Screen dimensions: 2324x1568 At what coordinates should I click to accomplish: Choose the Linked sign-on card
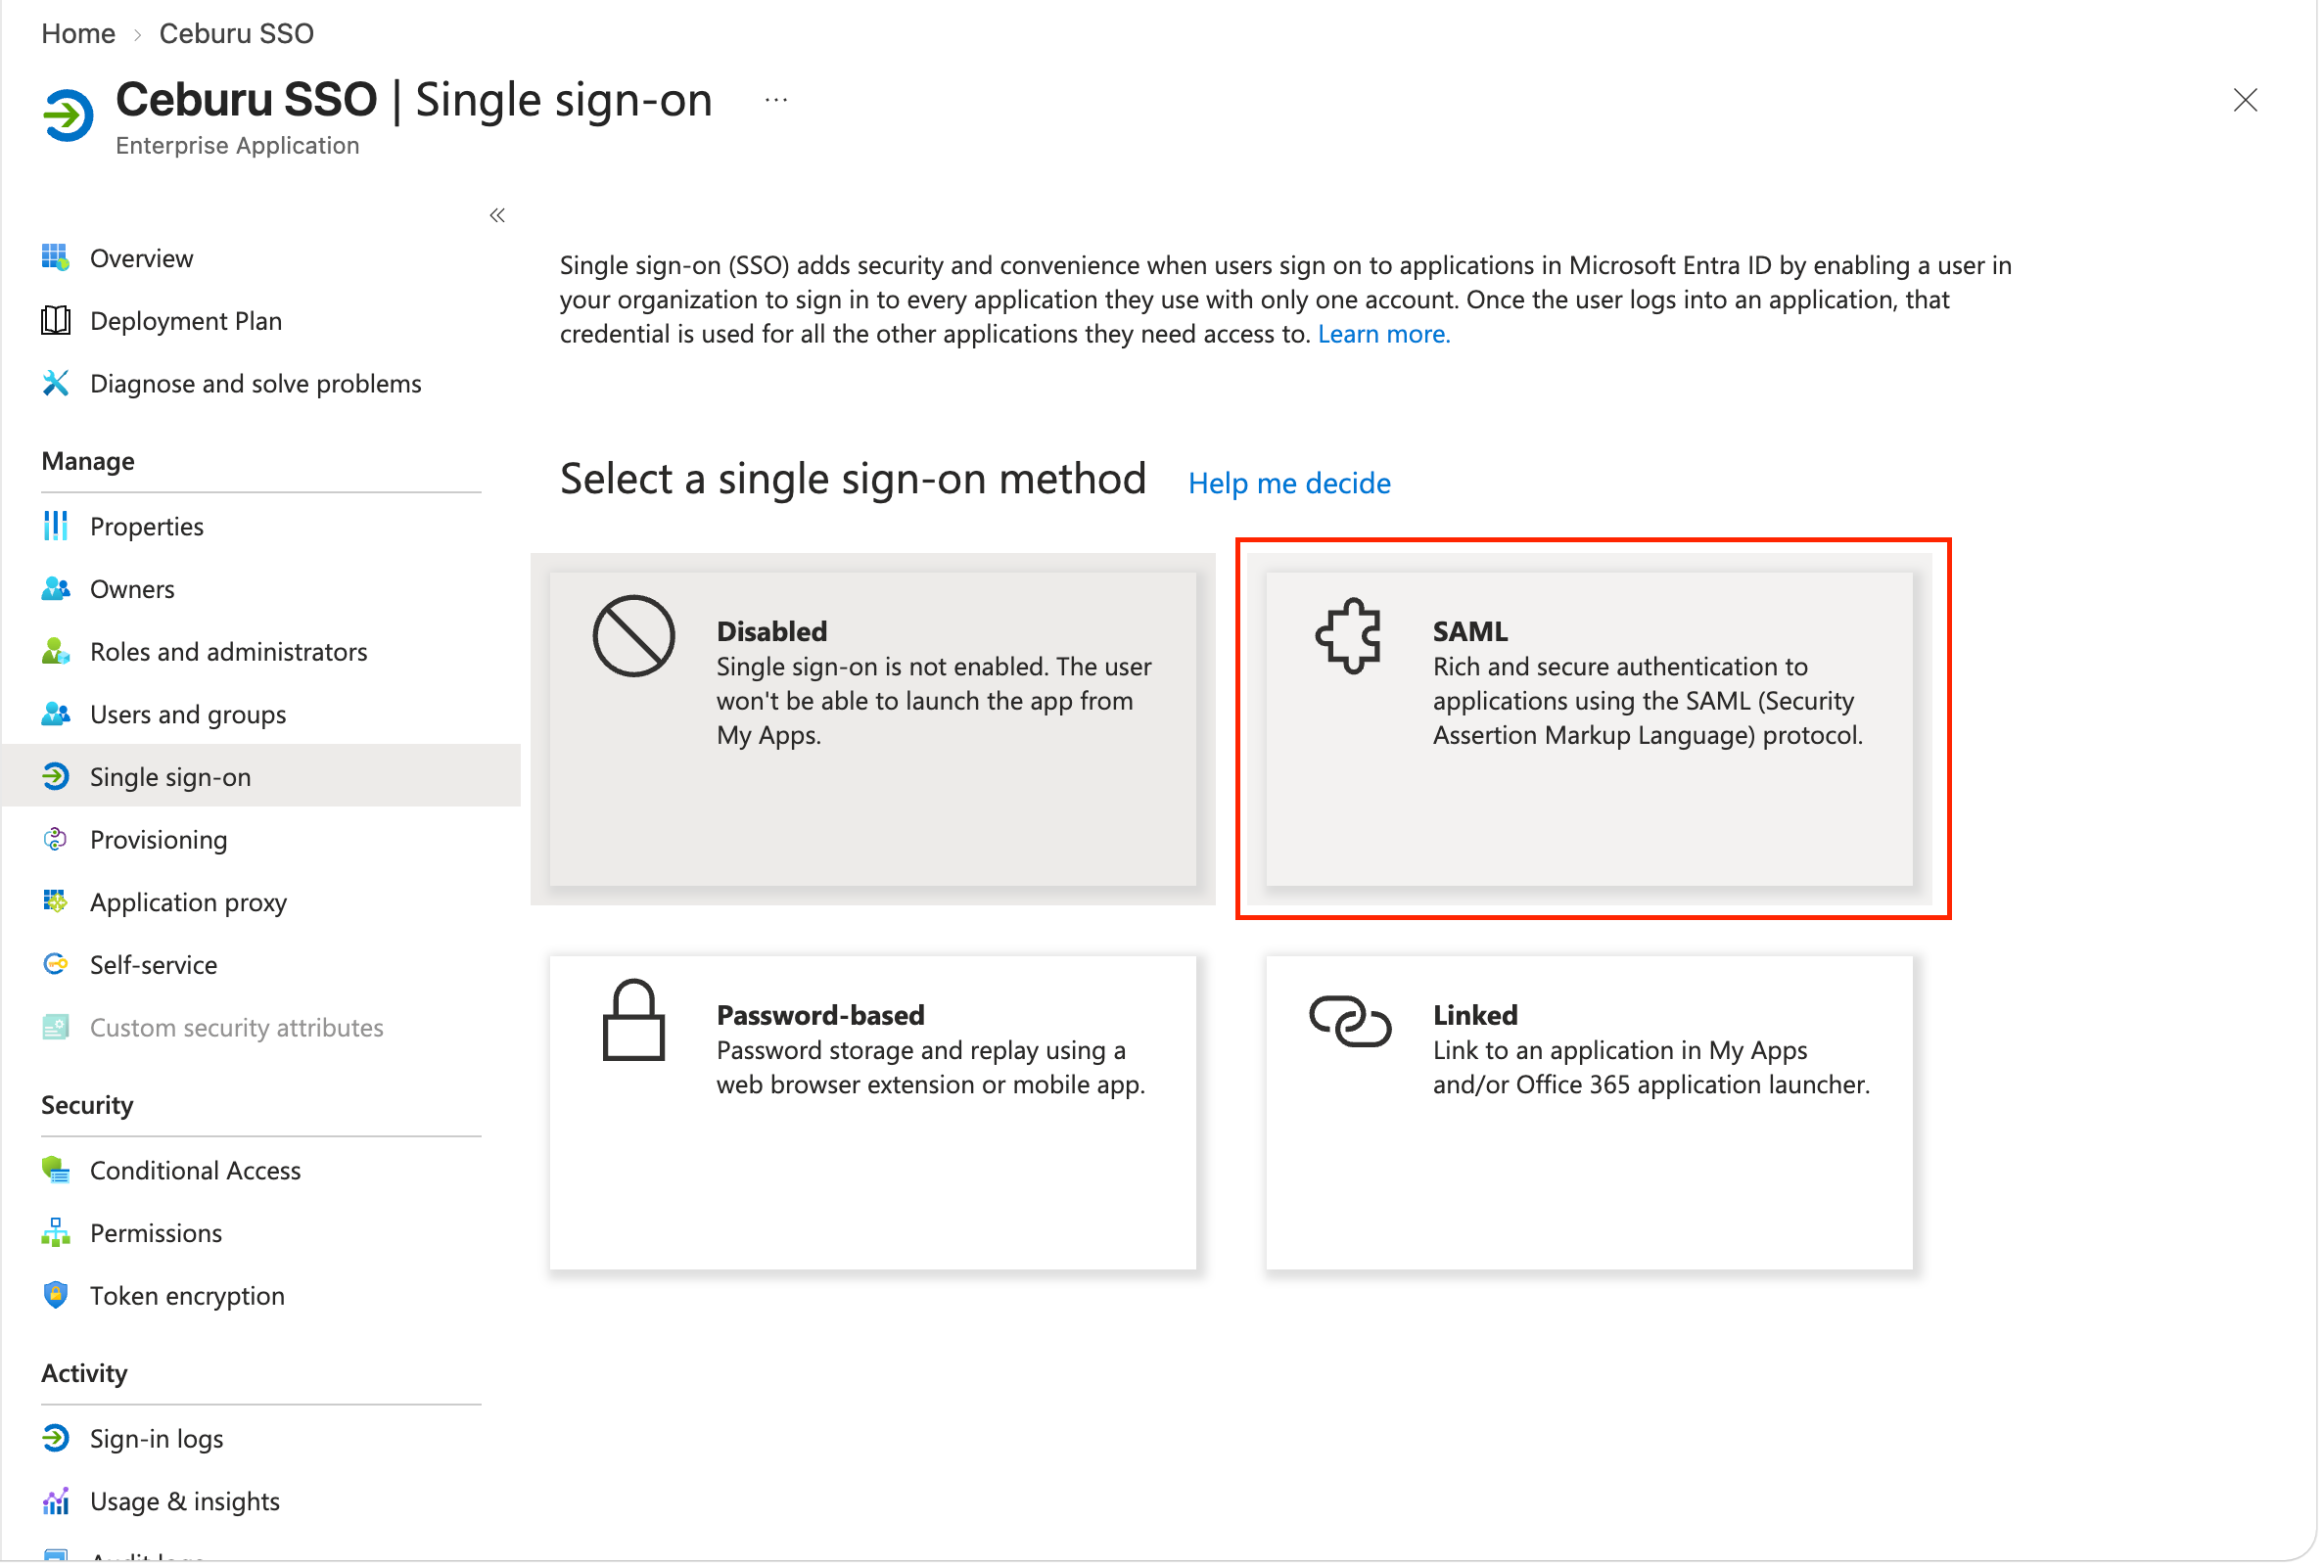[x=1592, y=1115]
